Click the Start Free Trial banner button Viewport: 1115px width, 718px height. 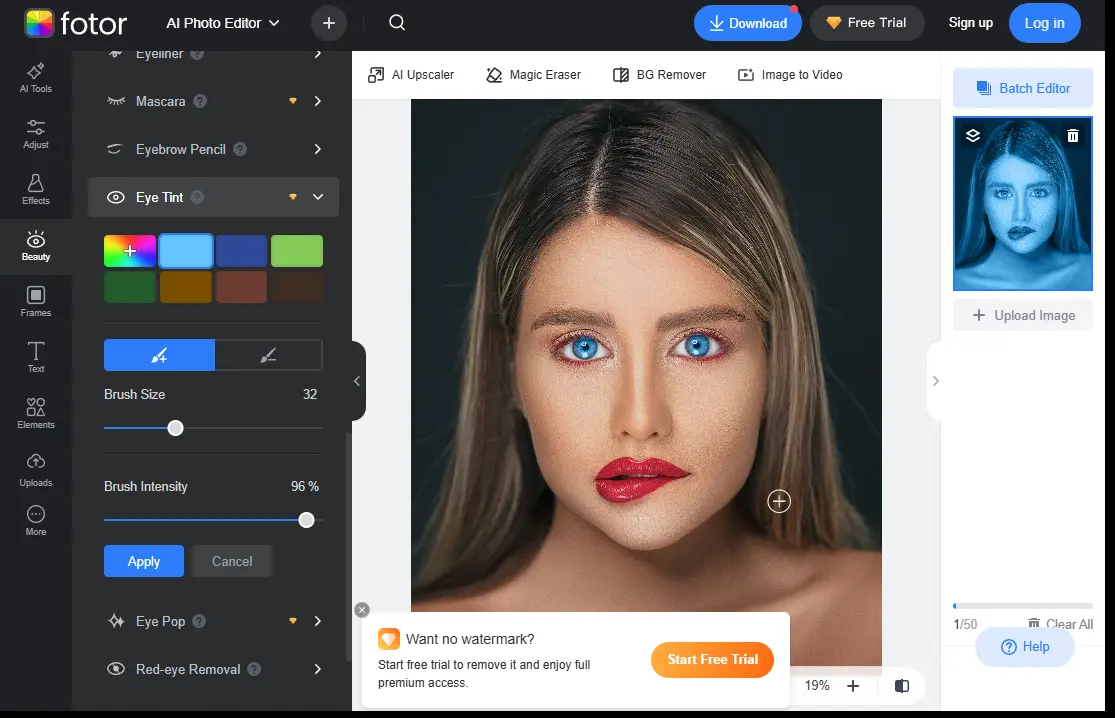pos(712,659)
